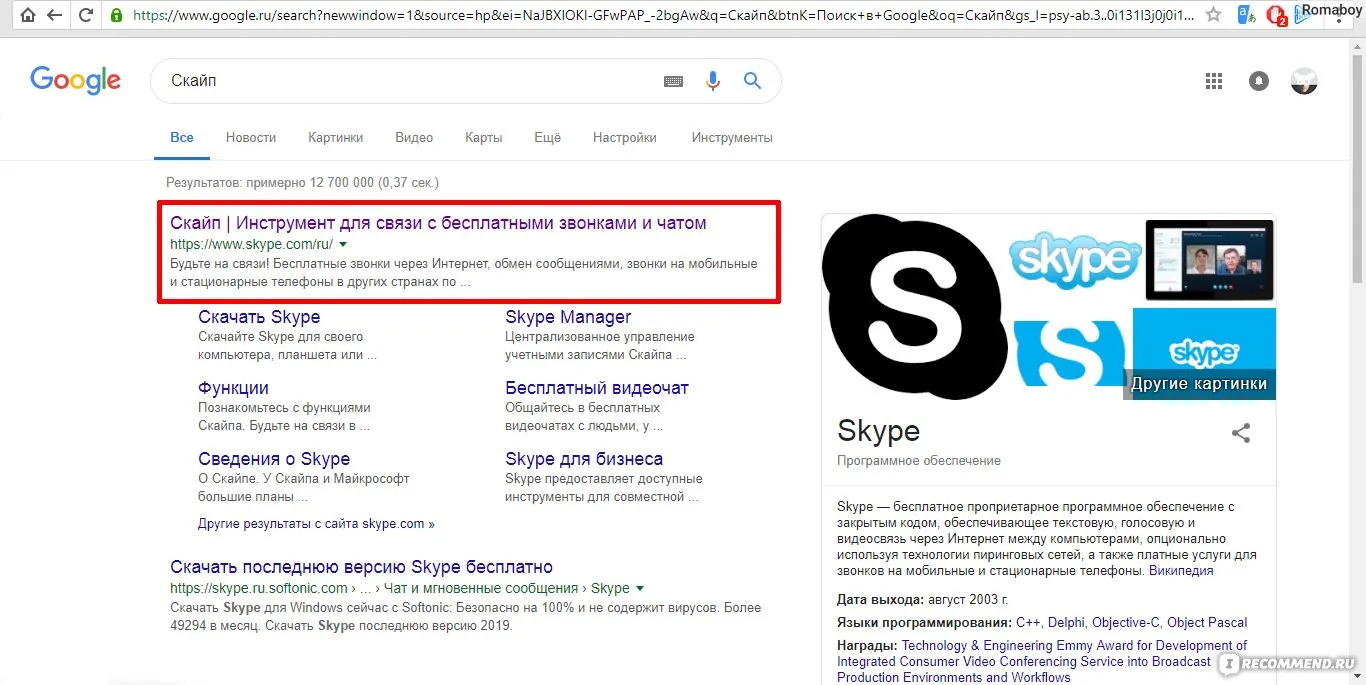Image resolution: width=1366 pixels, height=685 pixels.
Task: Submit search with the magnifier icon
Action: (x=752, y=81)
